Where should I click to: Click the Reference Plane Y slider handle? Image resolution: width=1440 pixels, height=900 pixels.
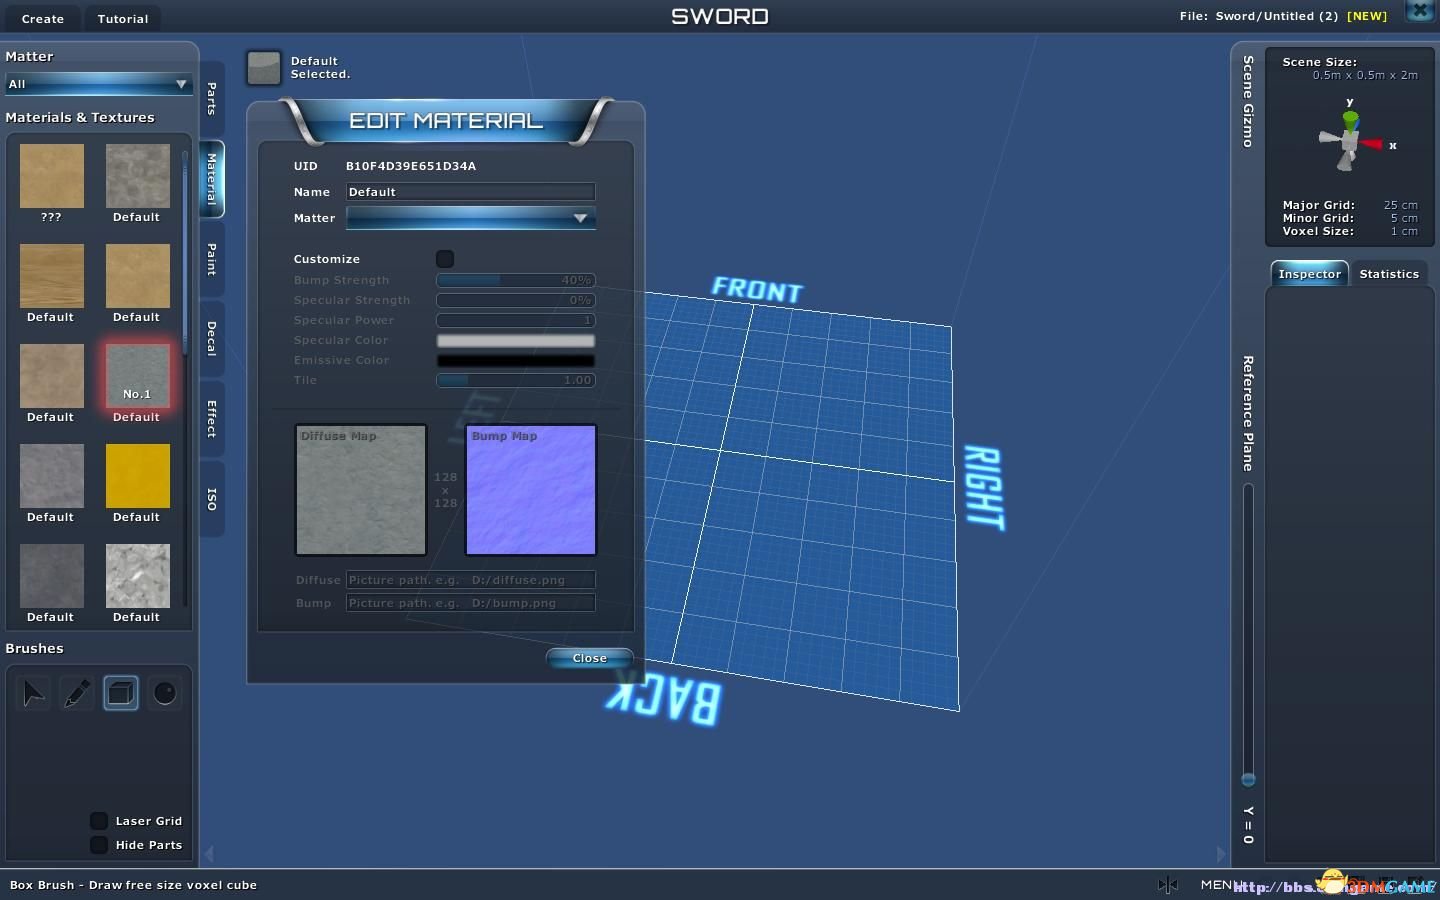tap(1248, 779)
